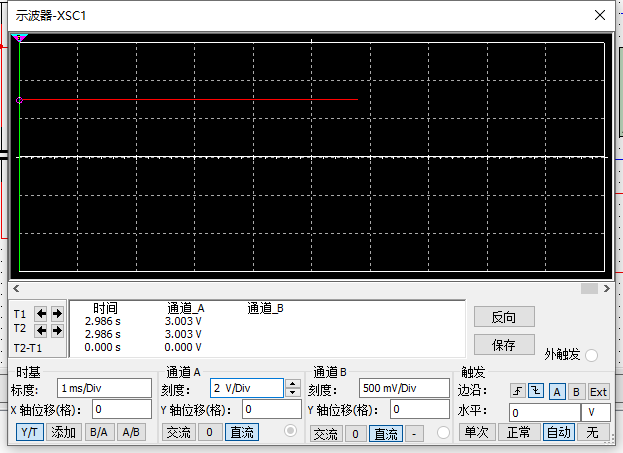Click channel A 2 V/Div scale field
The image size is (623, 453).
point(247,388)
